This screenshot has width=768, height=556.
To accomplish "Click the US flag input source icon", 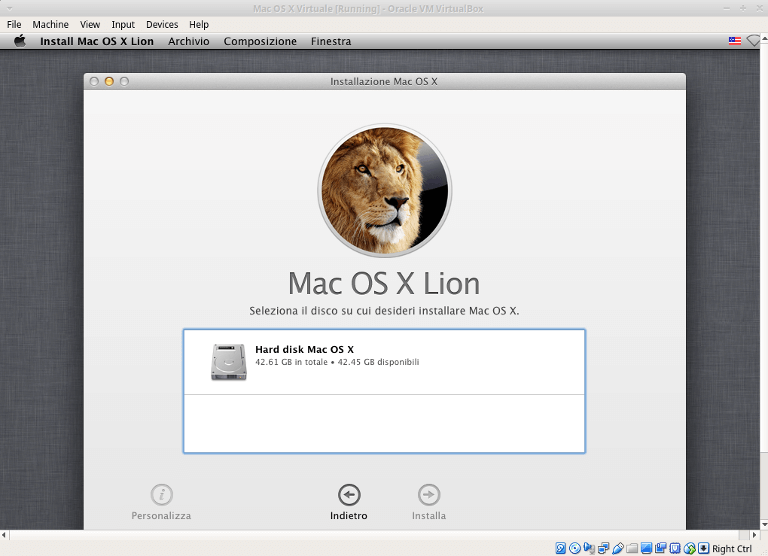I will pos(735,41).
